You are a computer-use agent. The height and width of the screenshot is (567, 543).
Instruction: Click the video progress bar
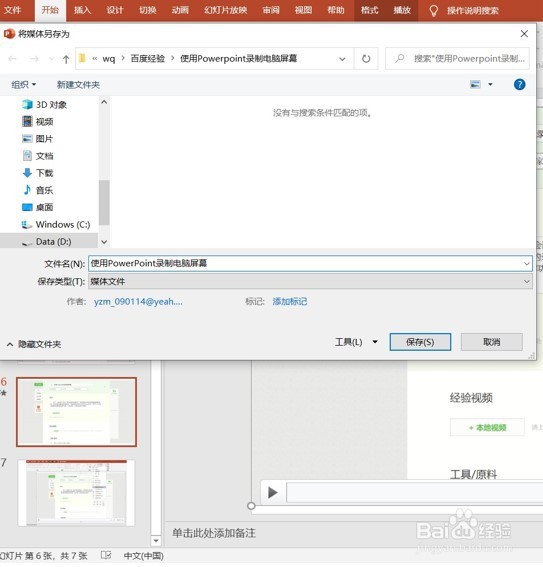[x=414, y=492]
